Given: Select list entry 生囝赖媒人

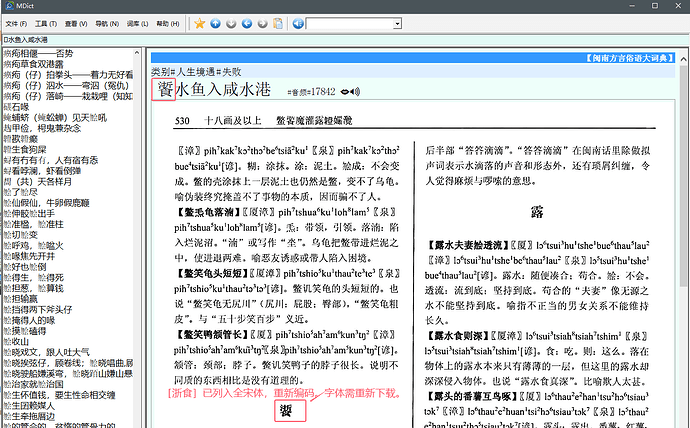Looking at the screenshot, I should point(29,406).
